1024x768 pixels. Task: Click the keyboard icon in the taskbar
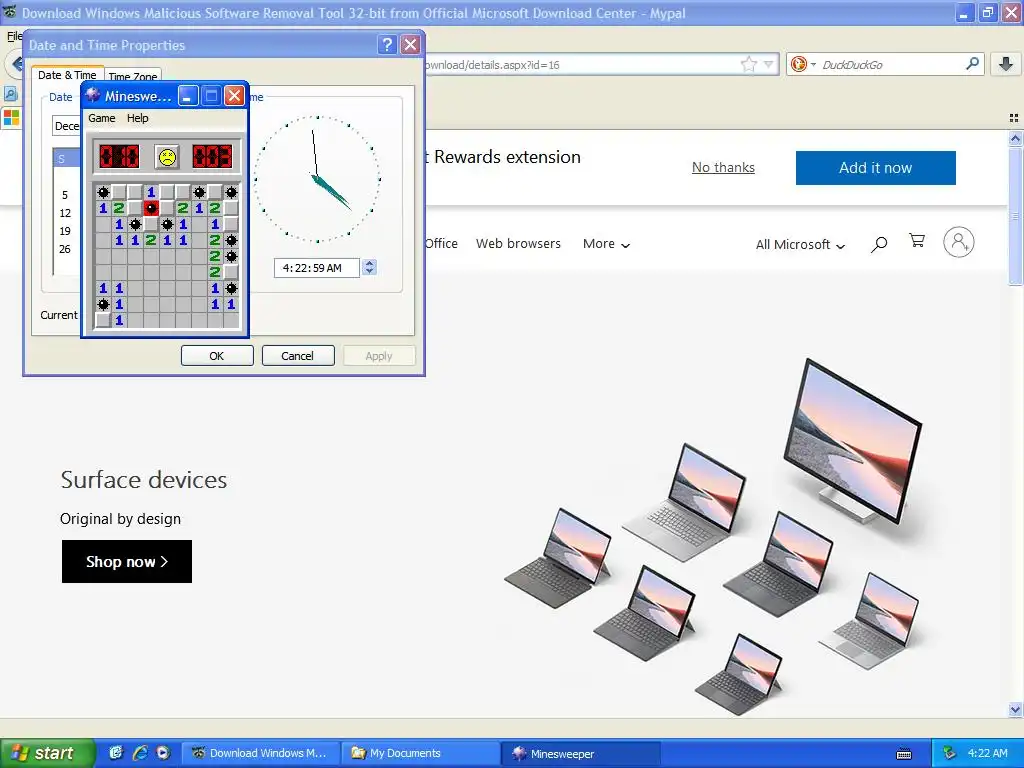904,754
